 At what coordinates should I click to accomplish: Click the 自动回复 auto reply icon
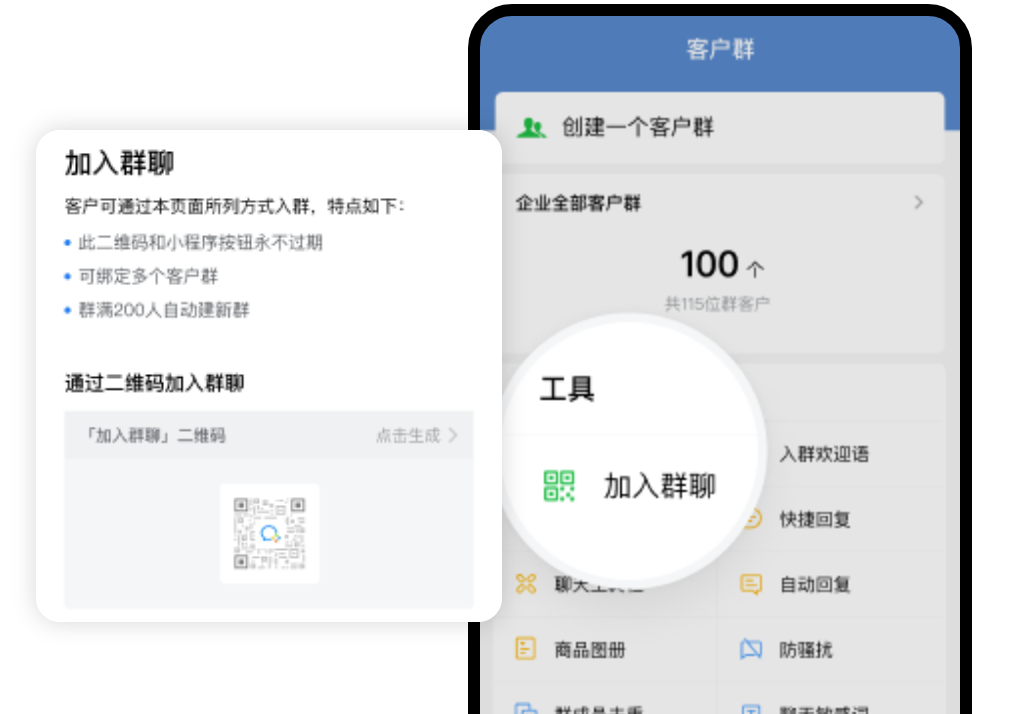click(752, 585)
